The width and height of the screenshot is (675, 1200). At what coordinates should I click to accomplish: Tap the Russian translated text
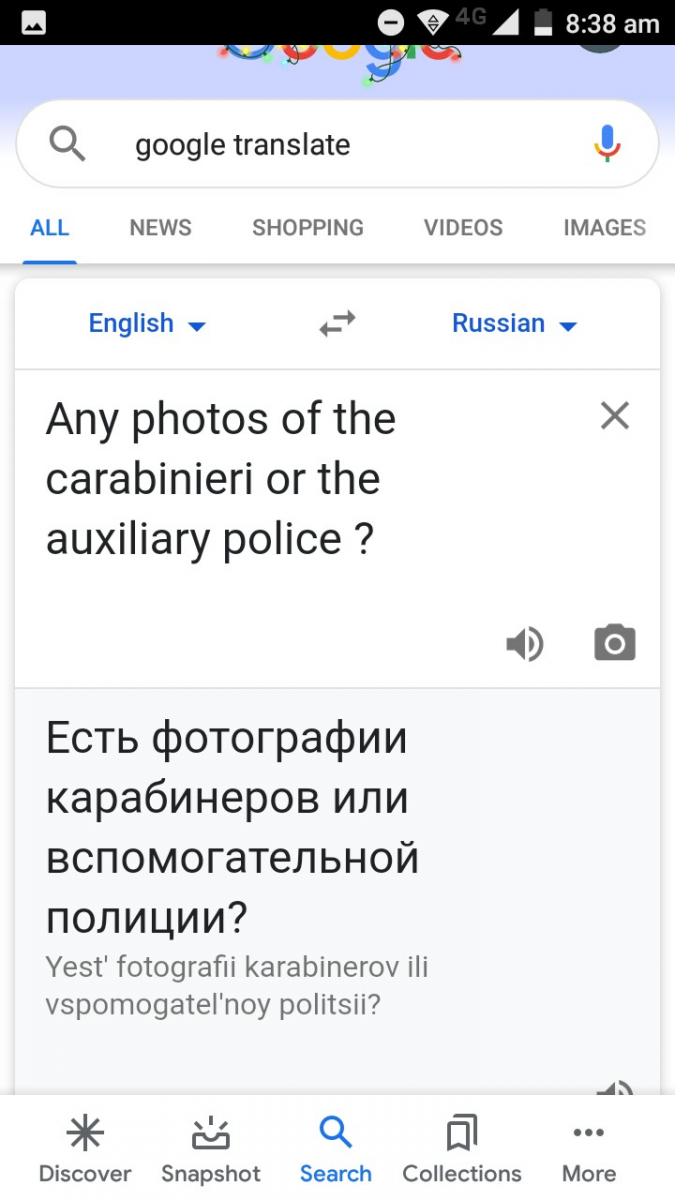pyautogui.click(x=232, y=828)
